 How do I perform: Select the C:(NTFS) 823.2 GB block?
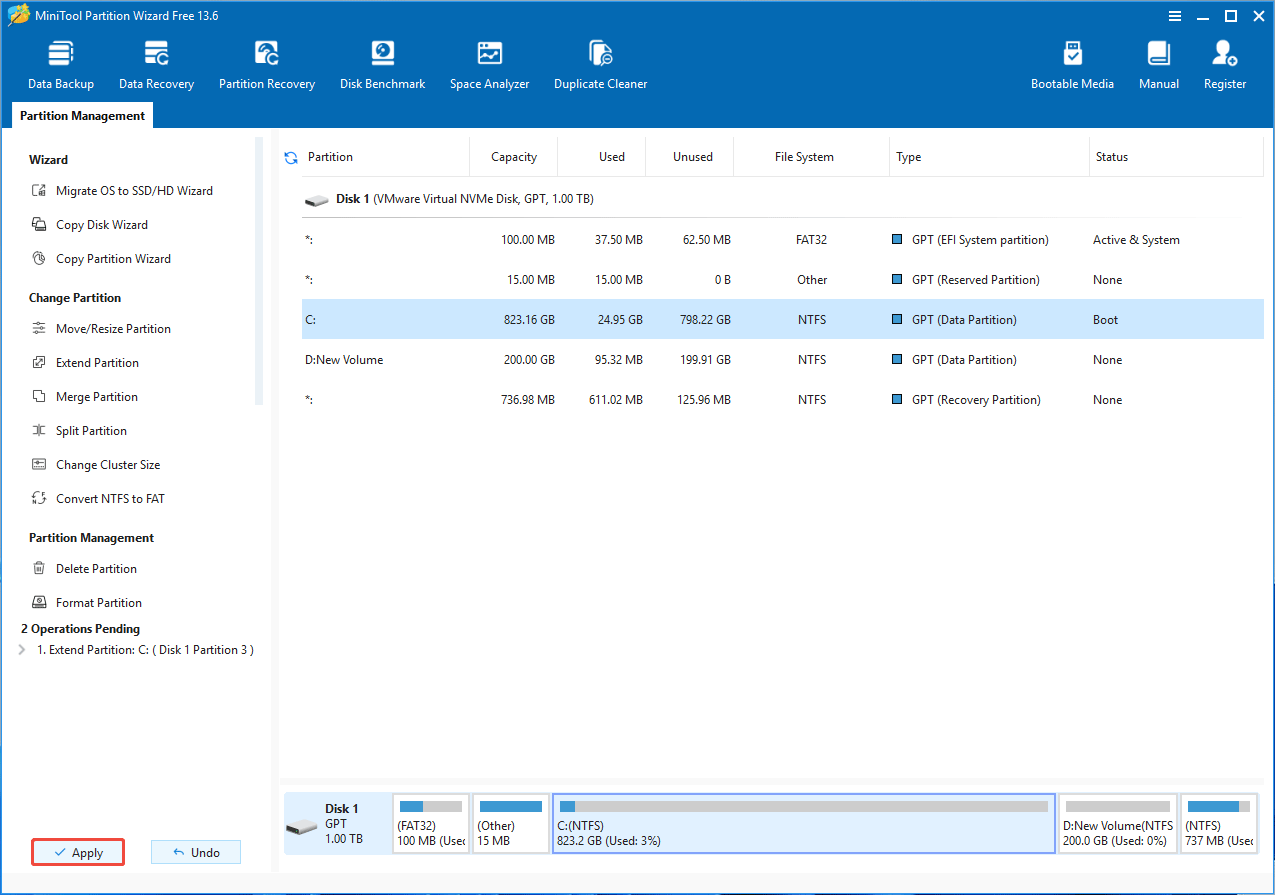(804, 824)
